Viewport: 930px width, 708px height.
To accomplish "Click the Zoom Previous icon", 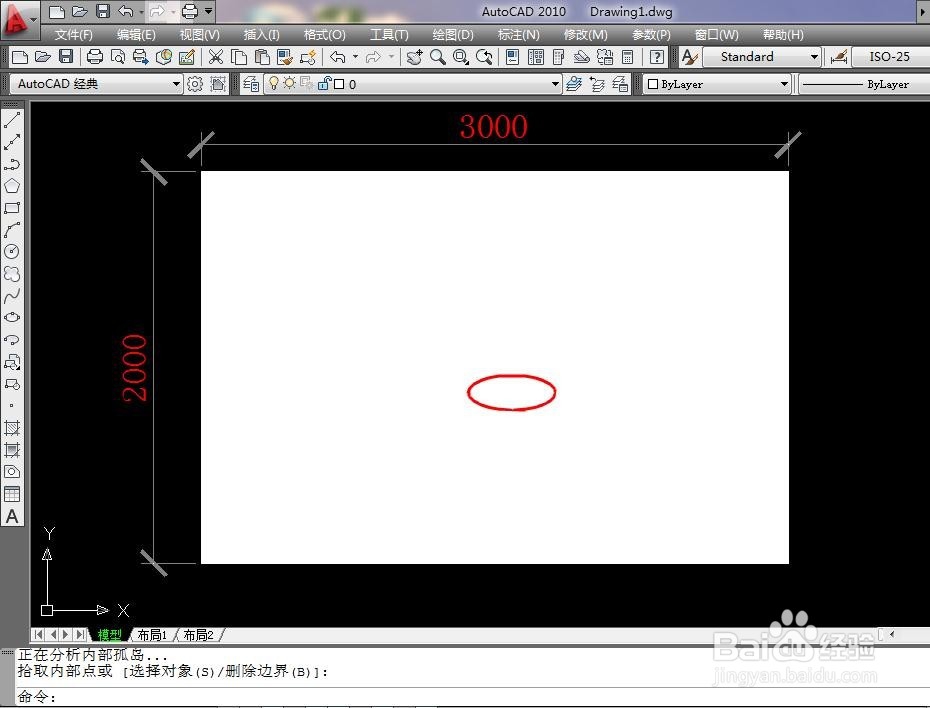I will click(x=484, y=57).
